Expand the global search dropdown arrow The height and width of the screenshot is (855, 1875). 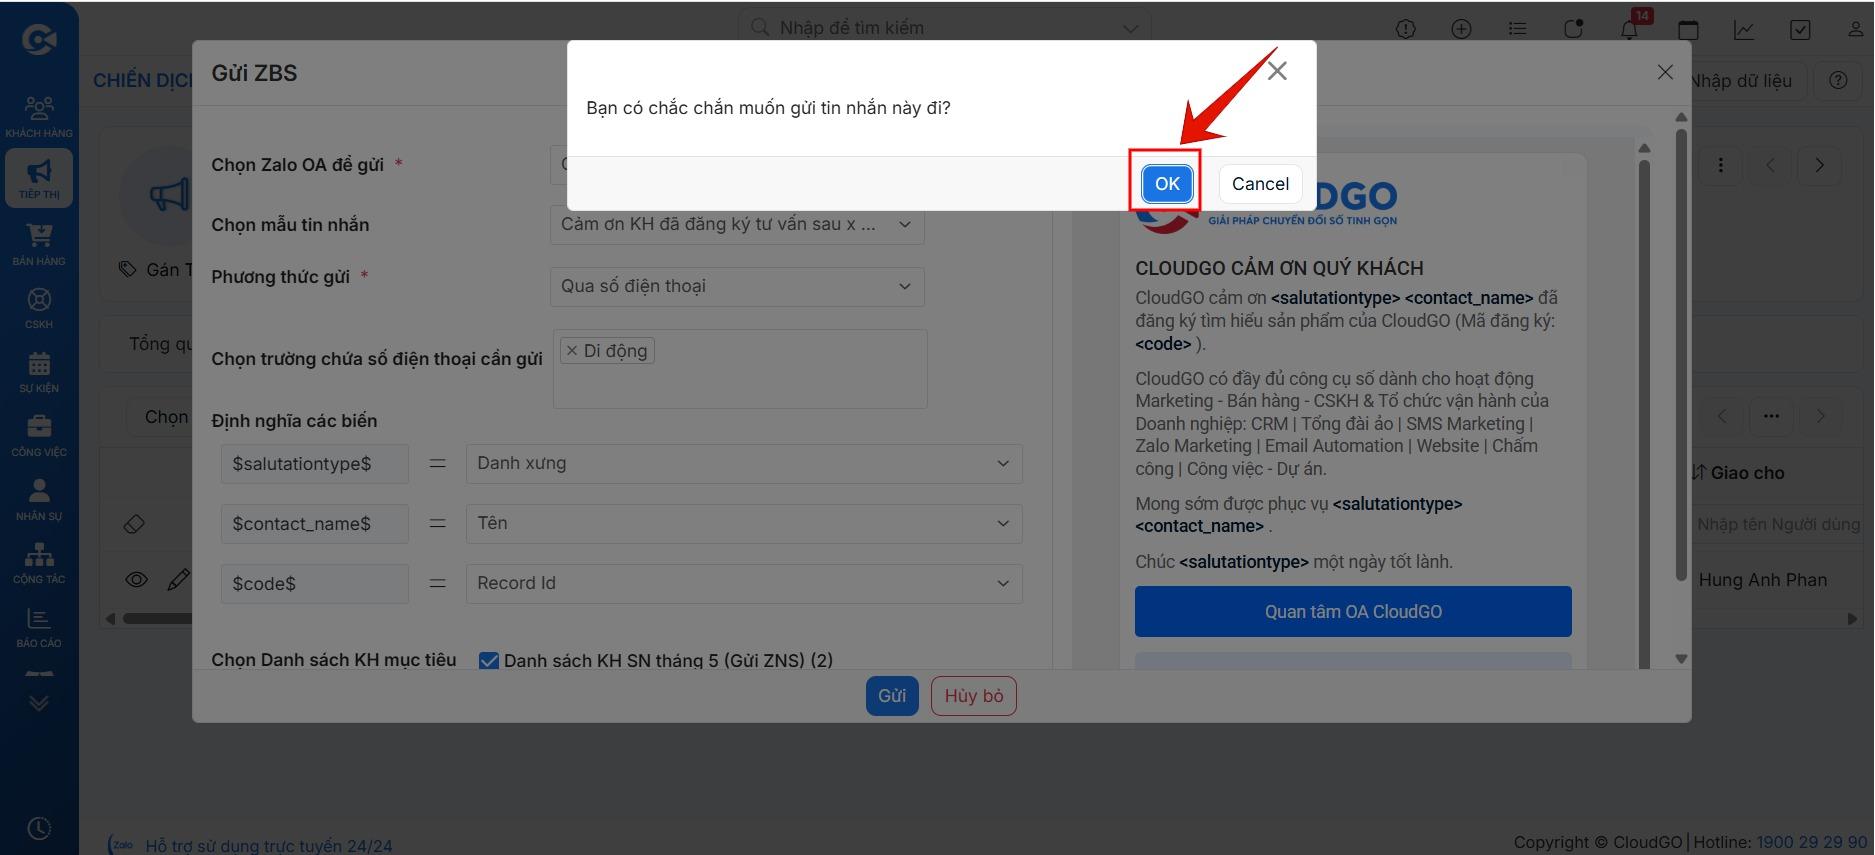(x=1130, y=28)
